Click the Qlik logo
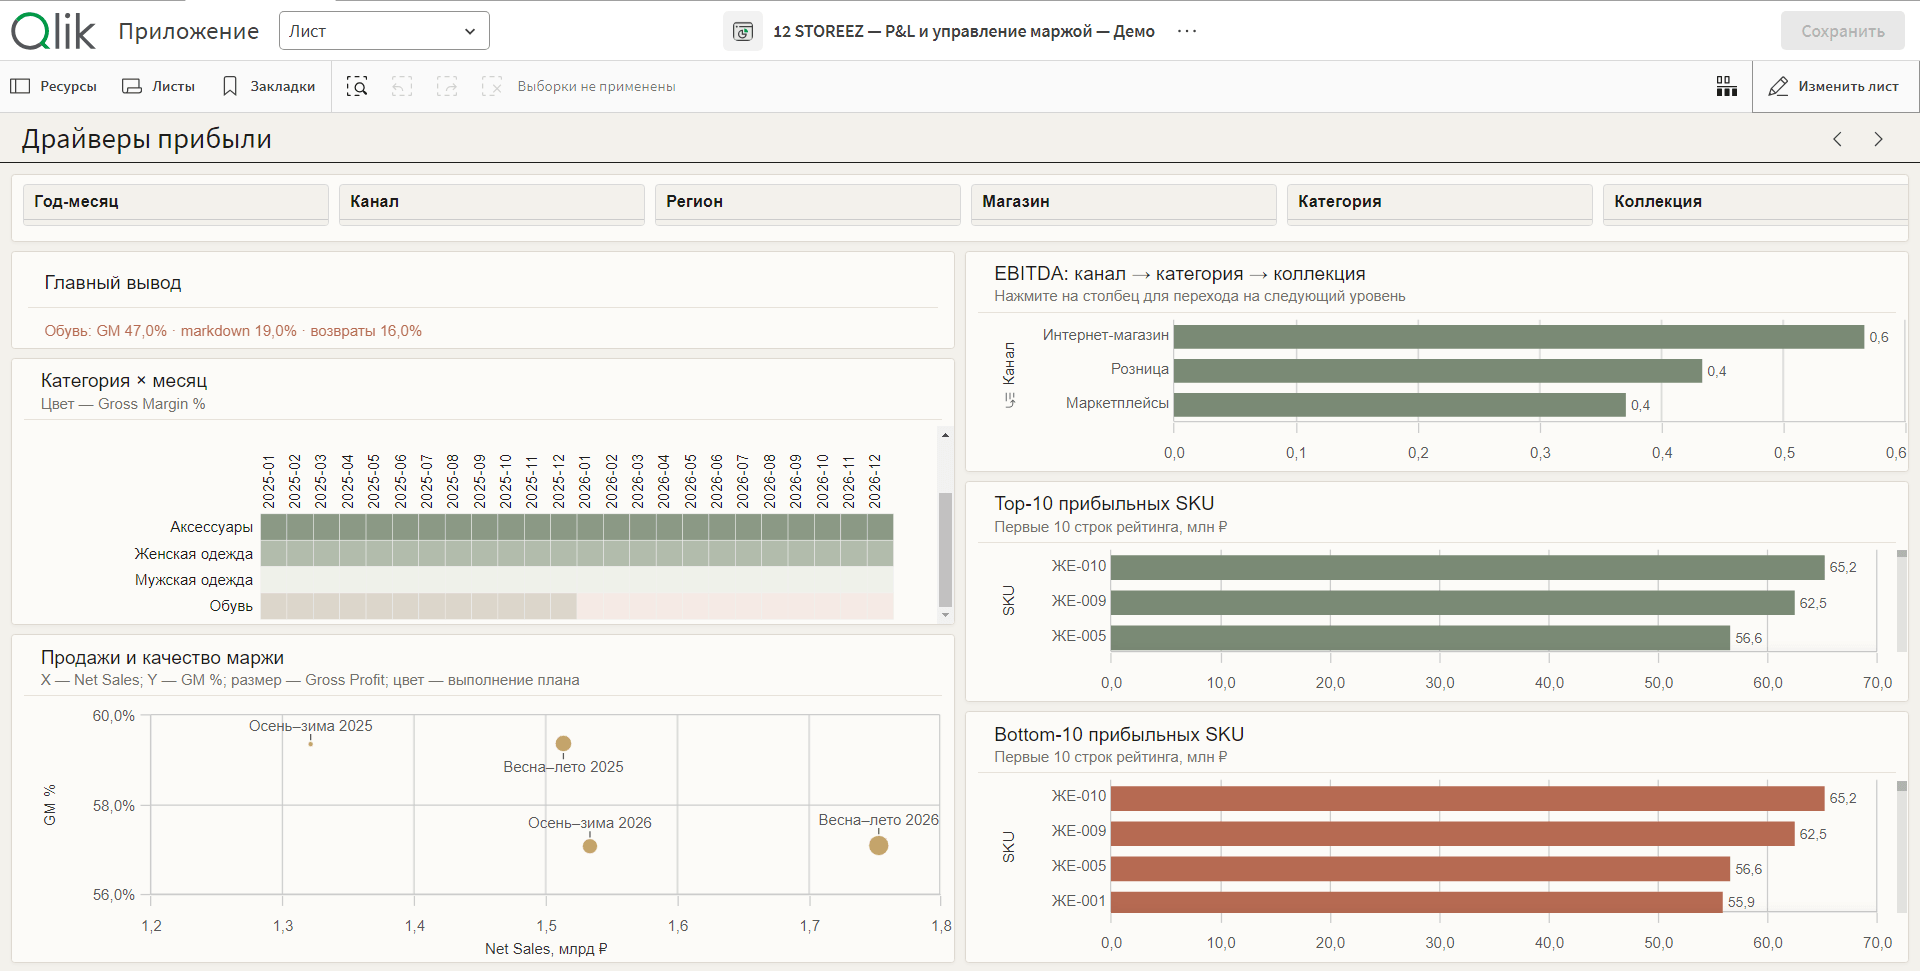This screenshot has width=1920, height=971. pos(54,31)
